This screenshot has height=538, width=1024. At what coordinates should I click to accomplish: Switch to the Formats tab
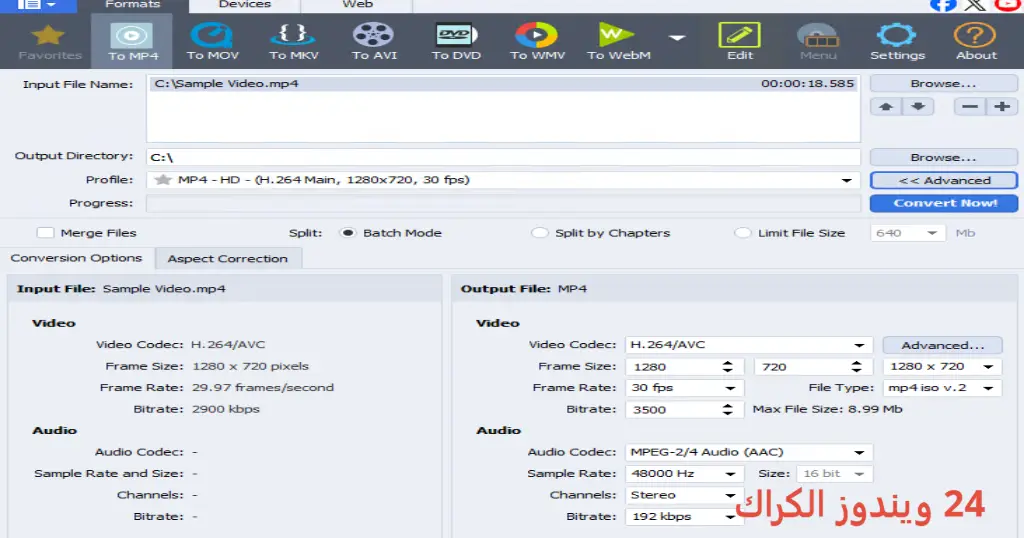(133, 5)
